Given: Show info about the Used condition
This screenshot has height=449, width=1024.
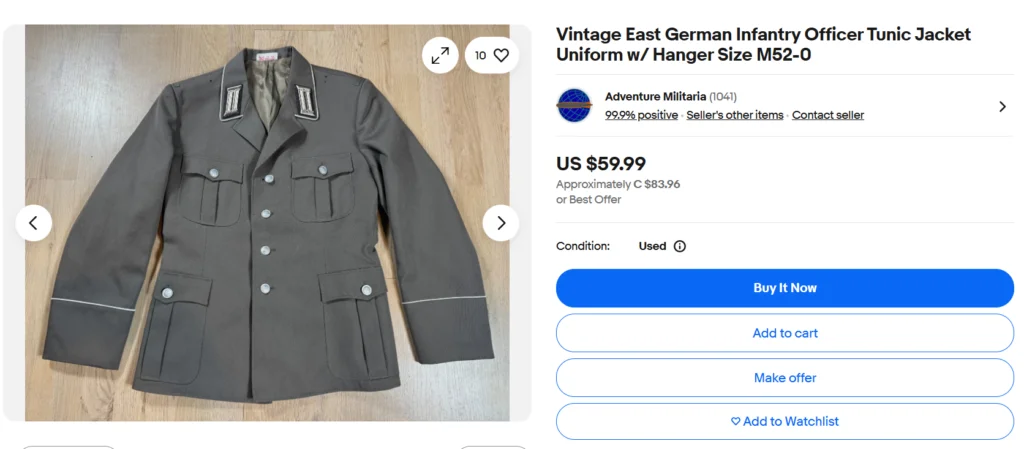Looking at the screenshot, I should point(680,246).
